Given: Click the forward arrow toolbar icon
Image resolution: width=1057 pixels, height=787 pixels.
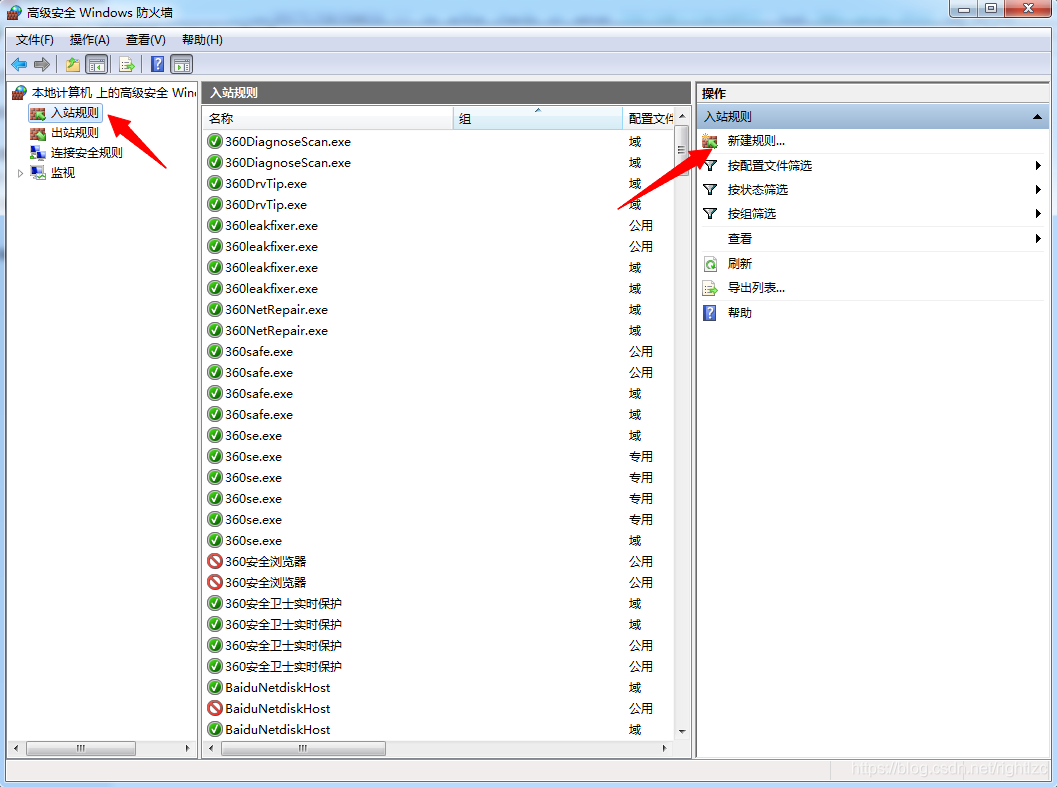Looking at the screenshot, I should coord(42,65).
